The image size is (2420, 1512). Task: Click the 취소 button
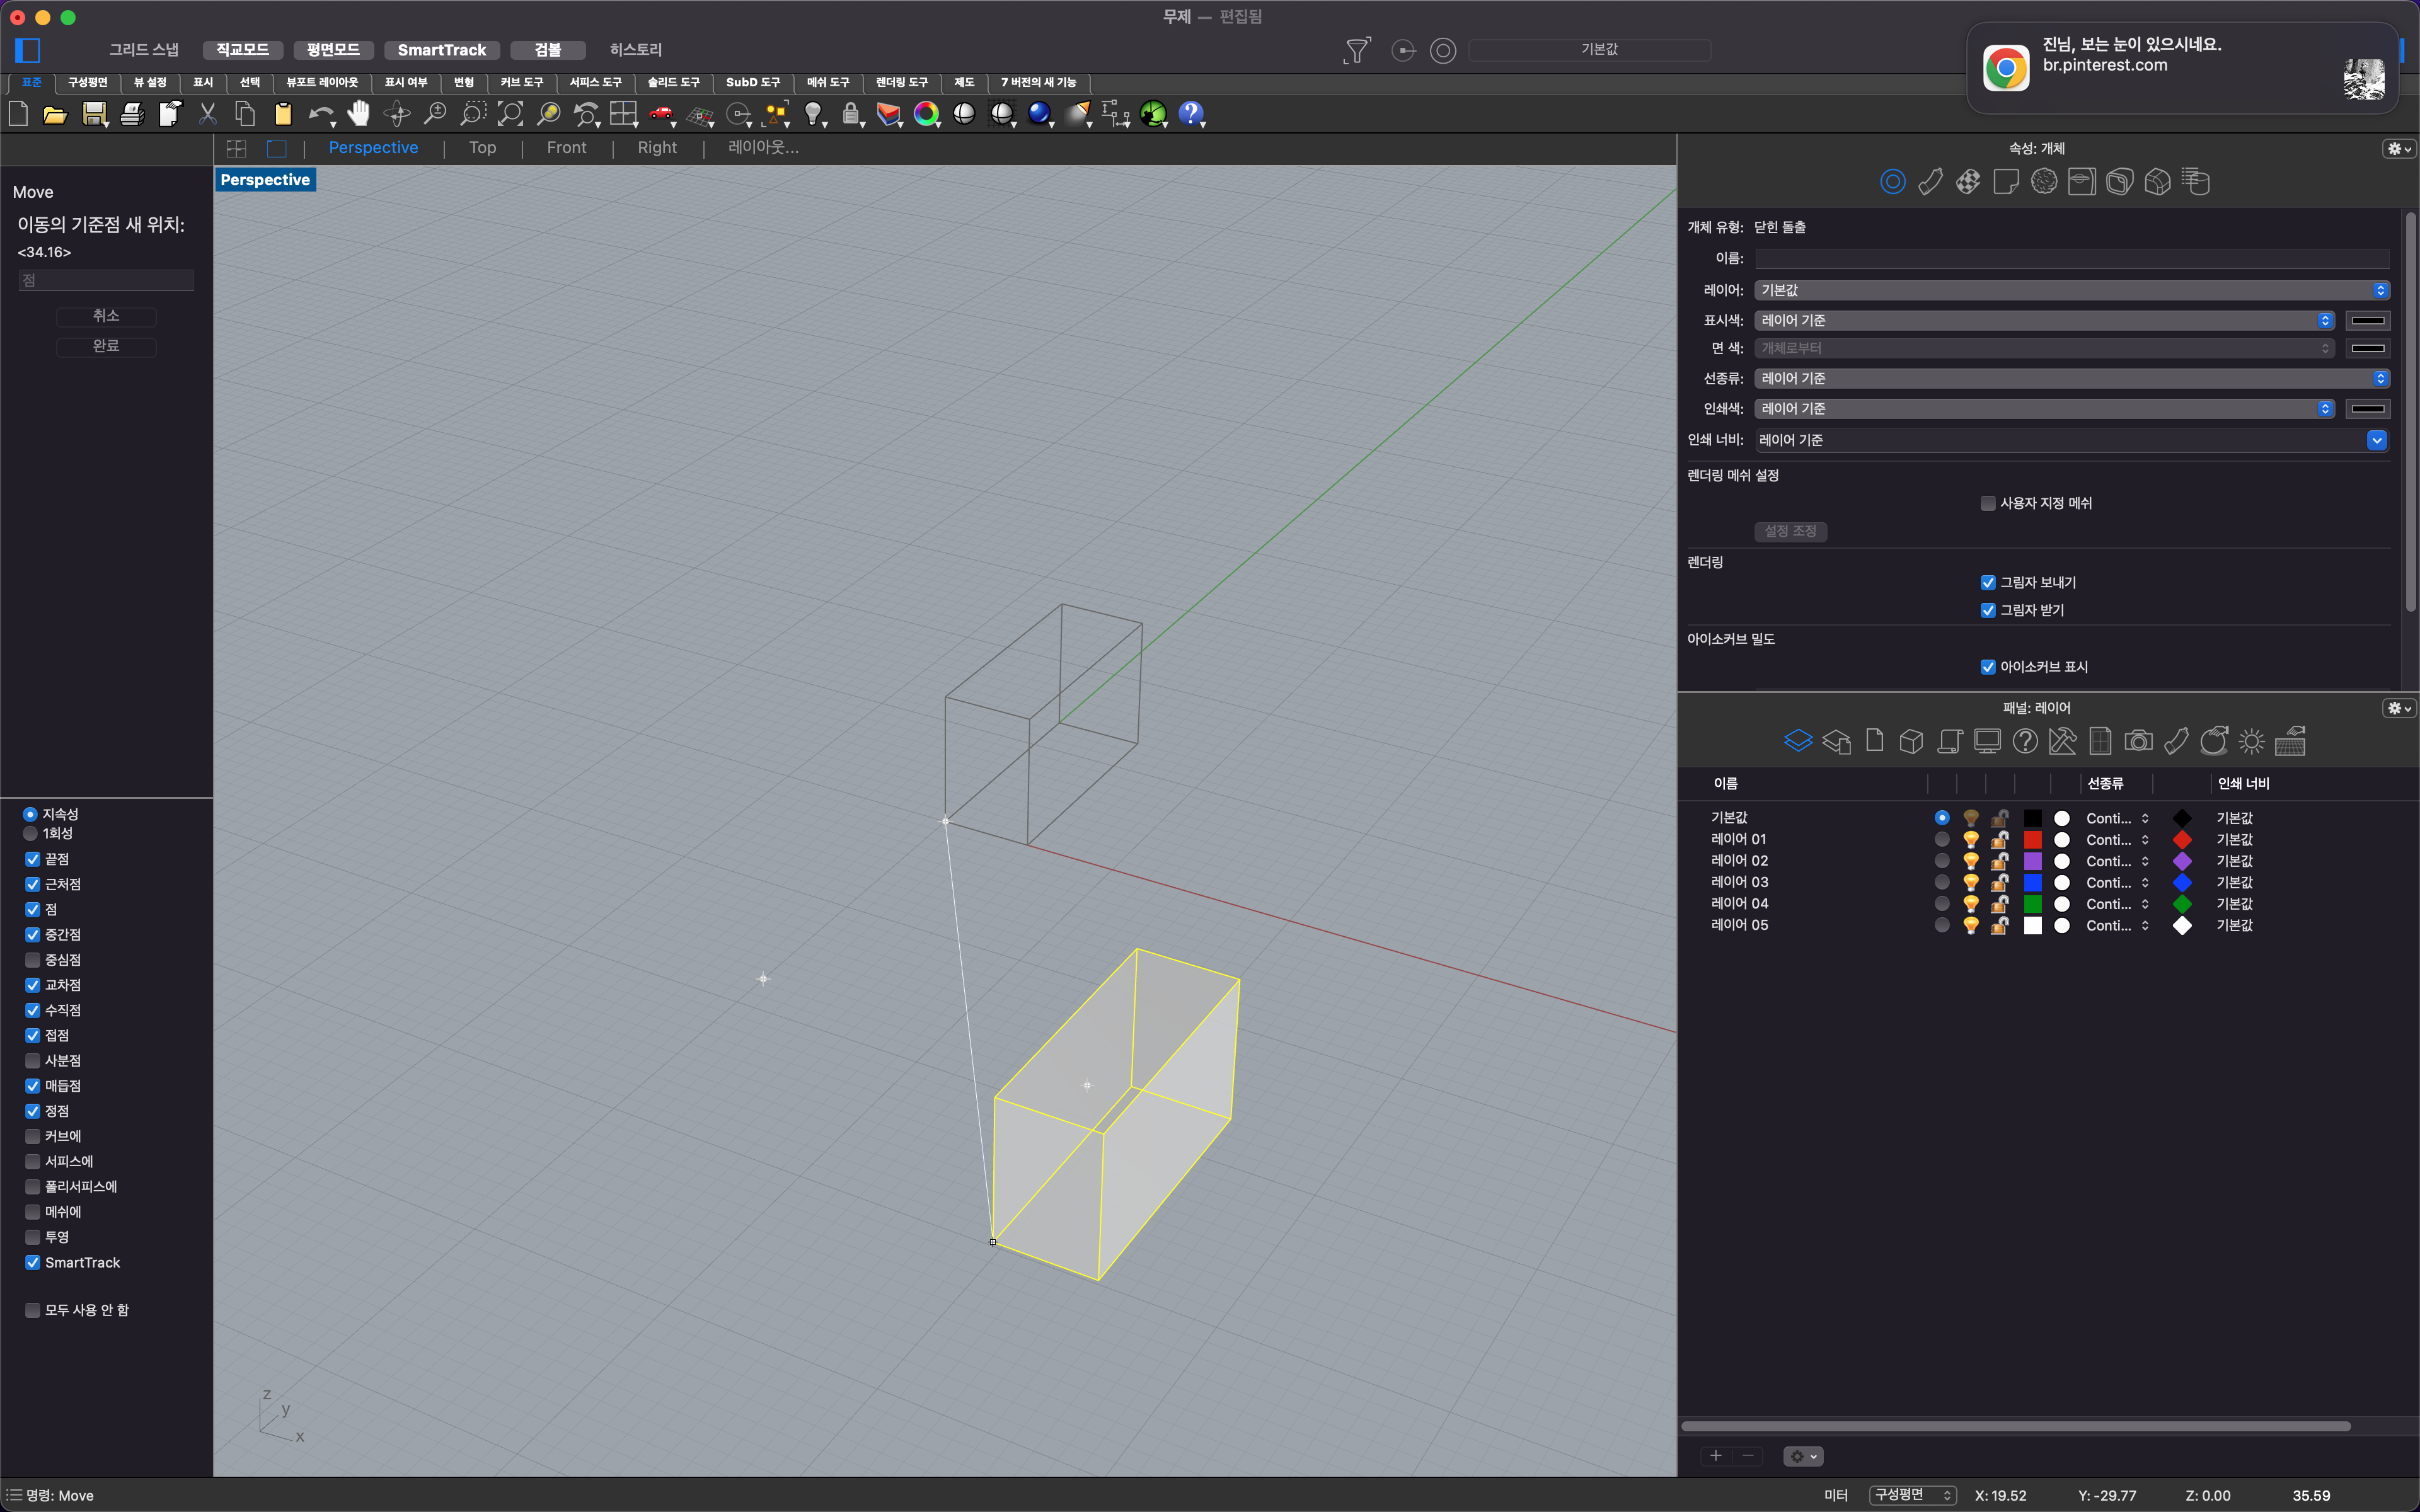106,316
